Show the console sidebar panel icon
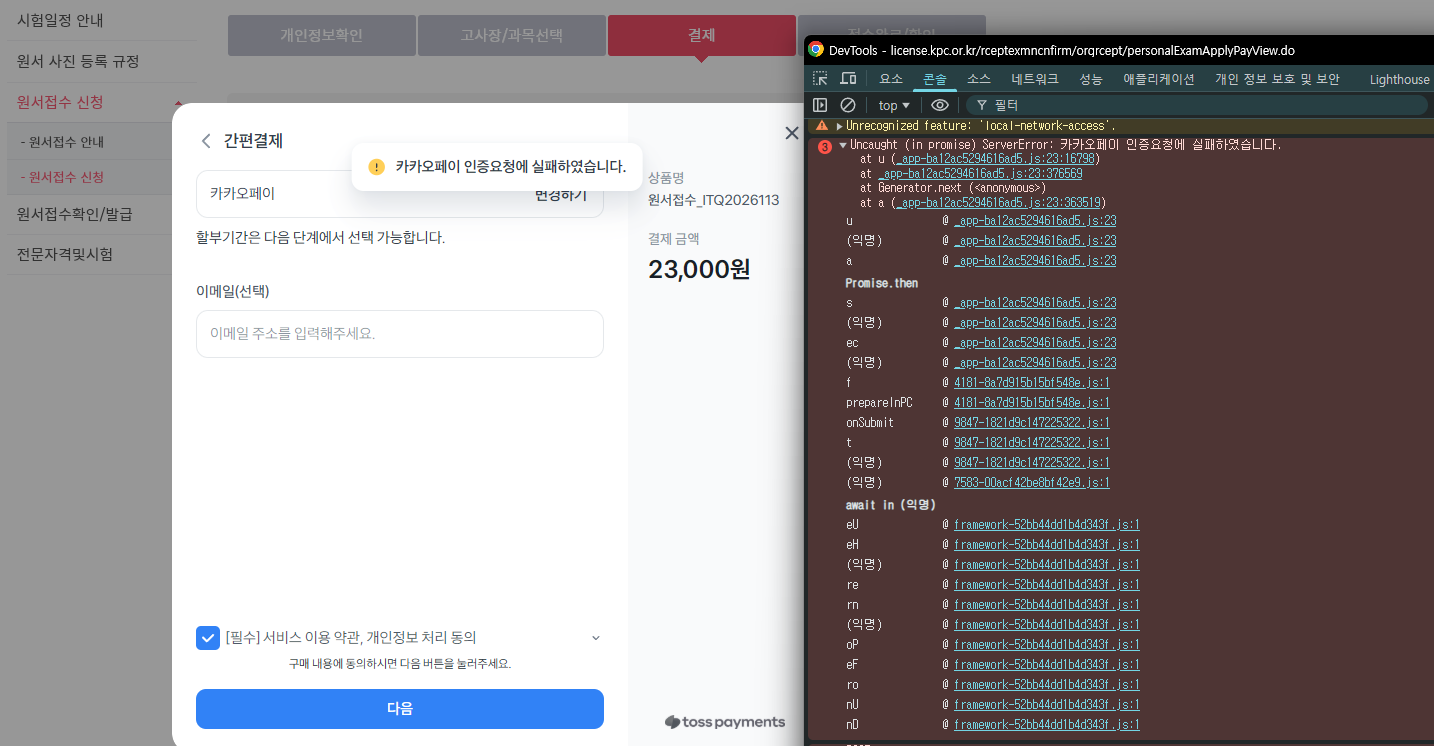Image resolution: width=1434 pixels, height=746 pixels. coord(820,105)
